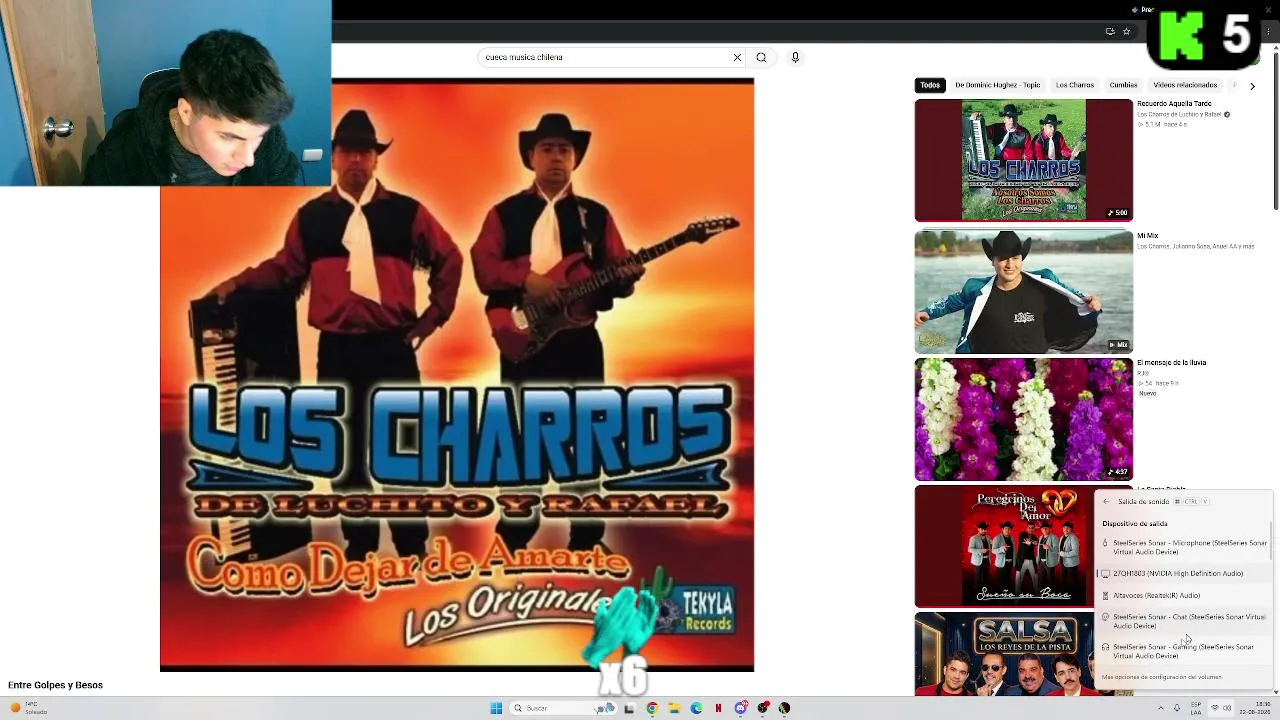The image size is (1280, 720).
Task: Open the Windows Start menu
Action: coord(496,708)
